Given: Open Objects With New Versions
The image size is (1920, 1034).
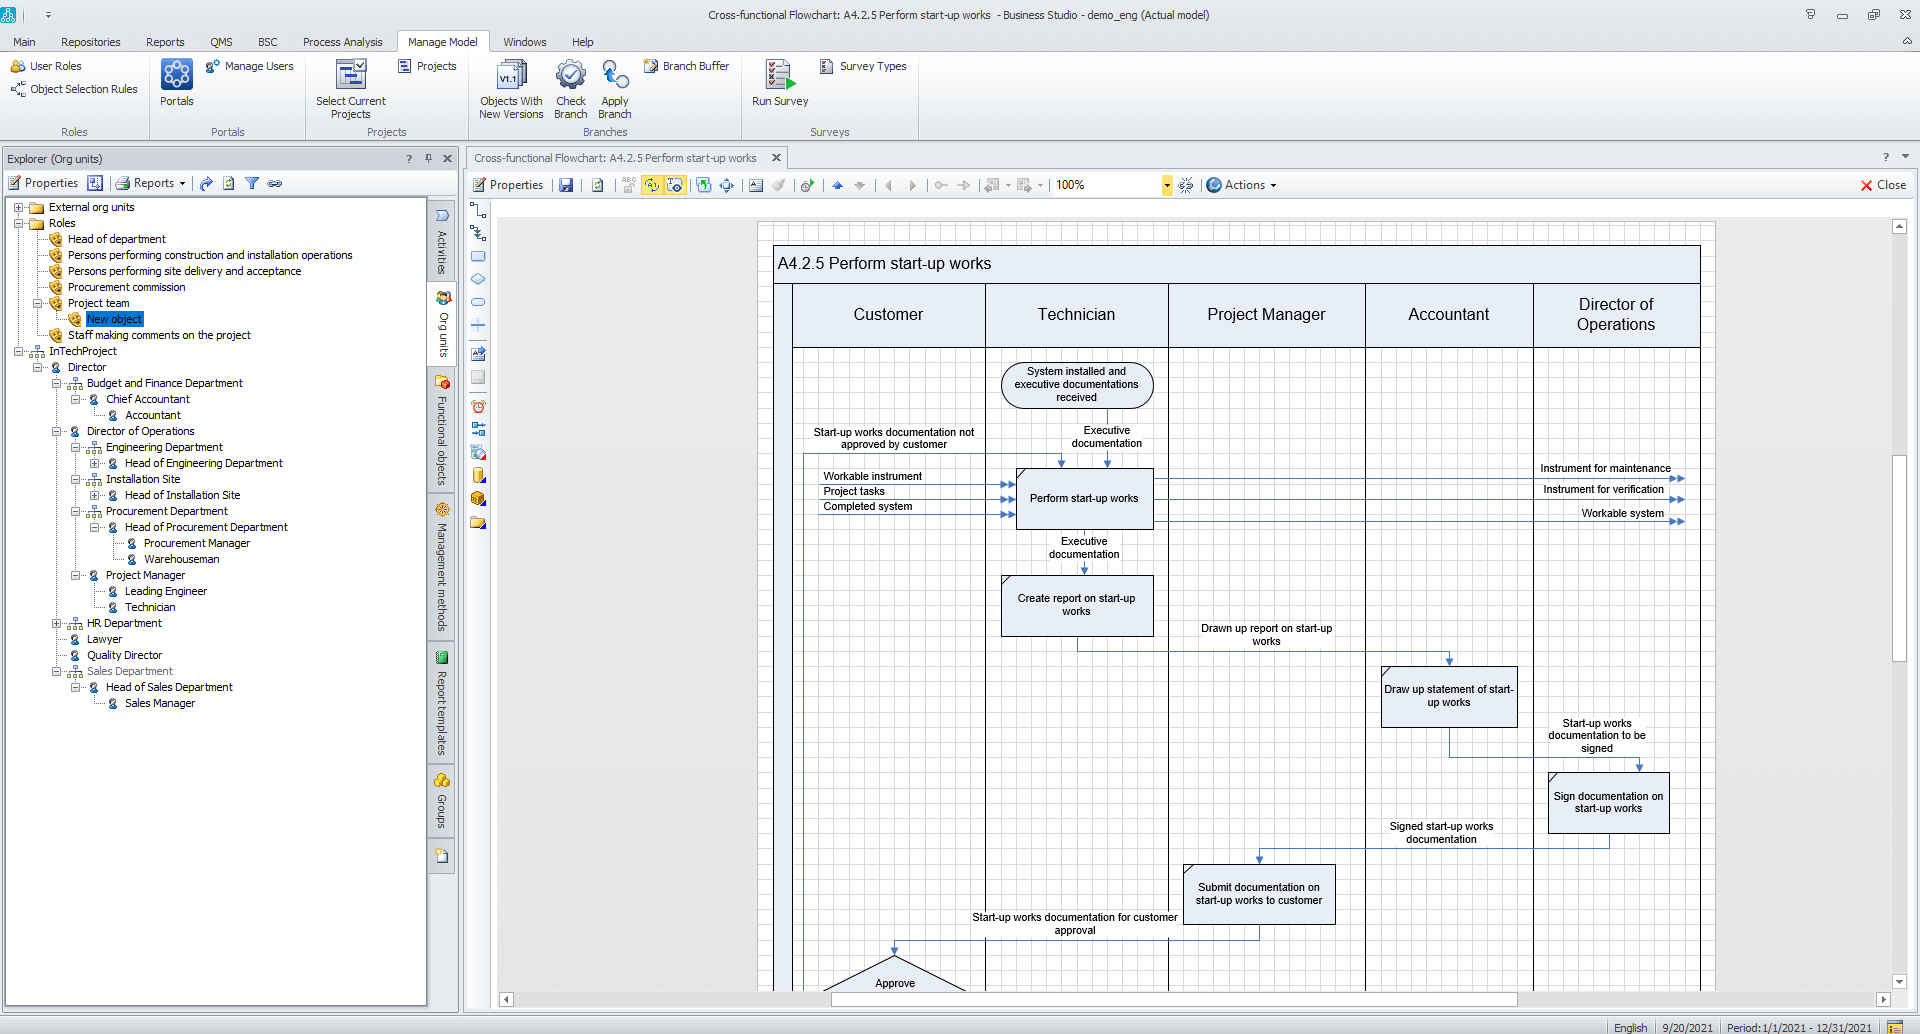Looking at the screenshot, I should coord(511,76).
